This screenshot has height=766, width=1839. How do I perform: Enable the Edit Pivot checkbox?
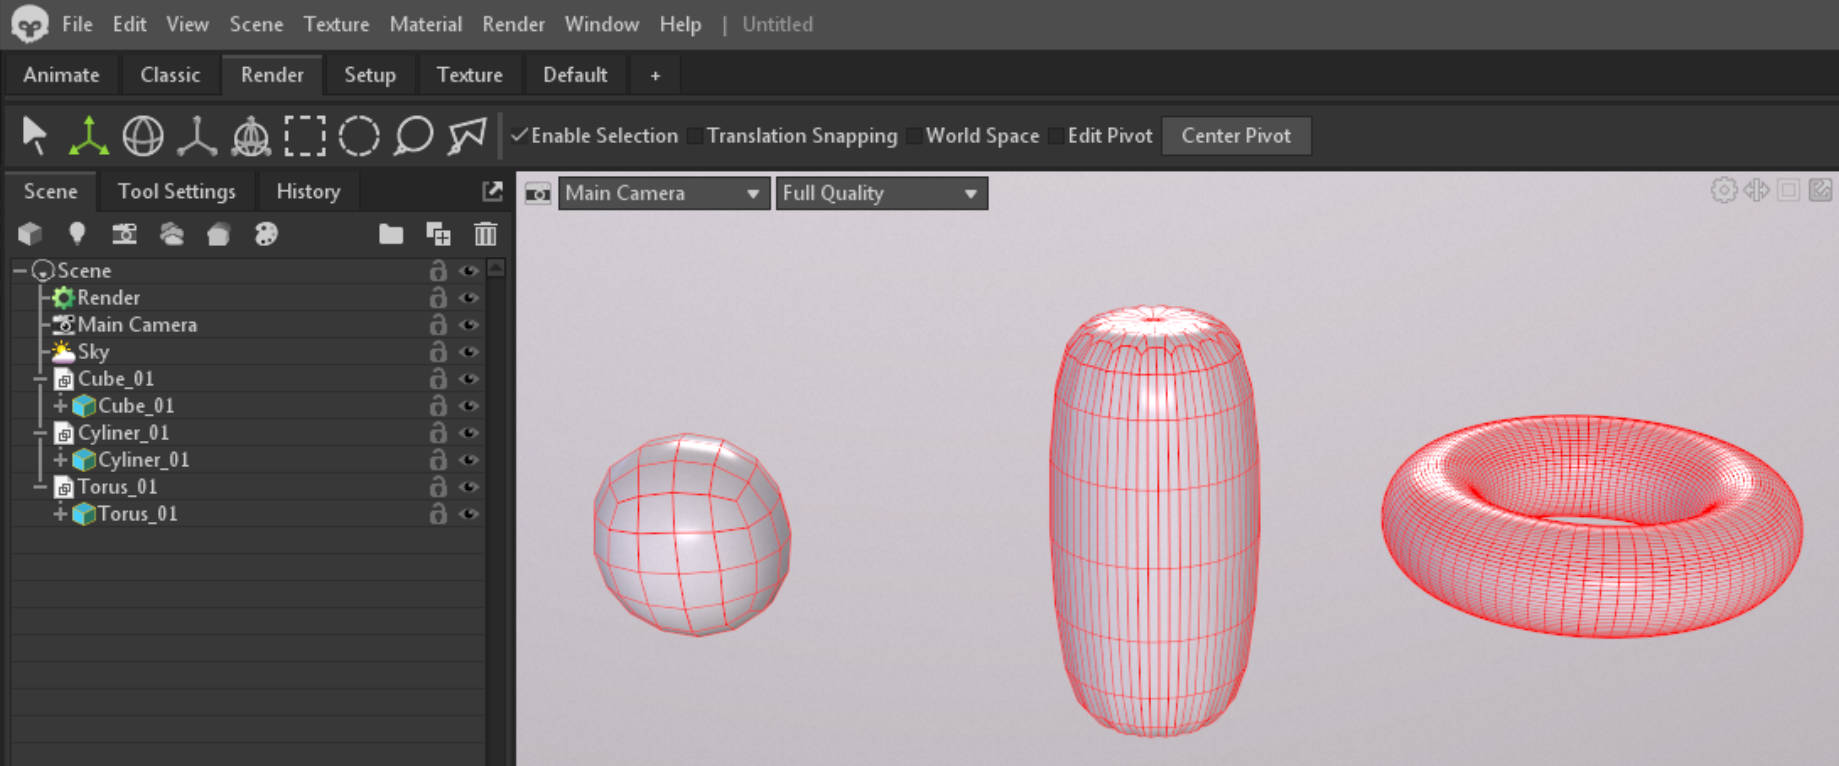(1056, 135)
